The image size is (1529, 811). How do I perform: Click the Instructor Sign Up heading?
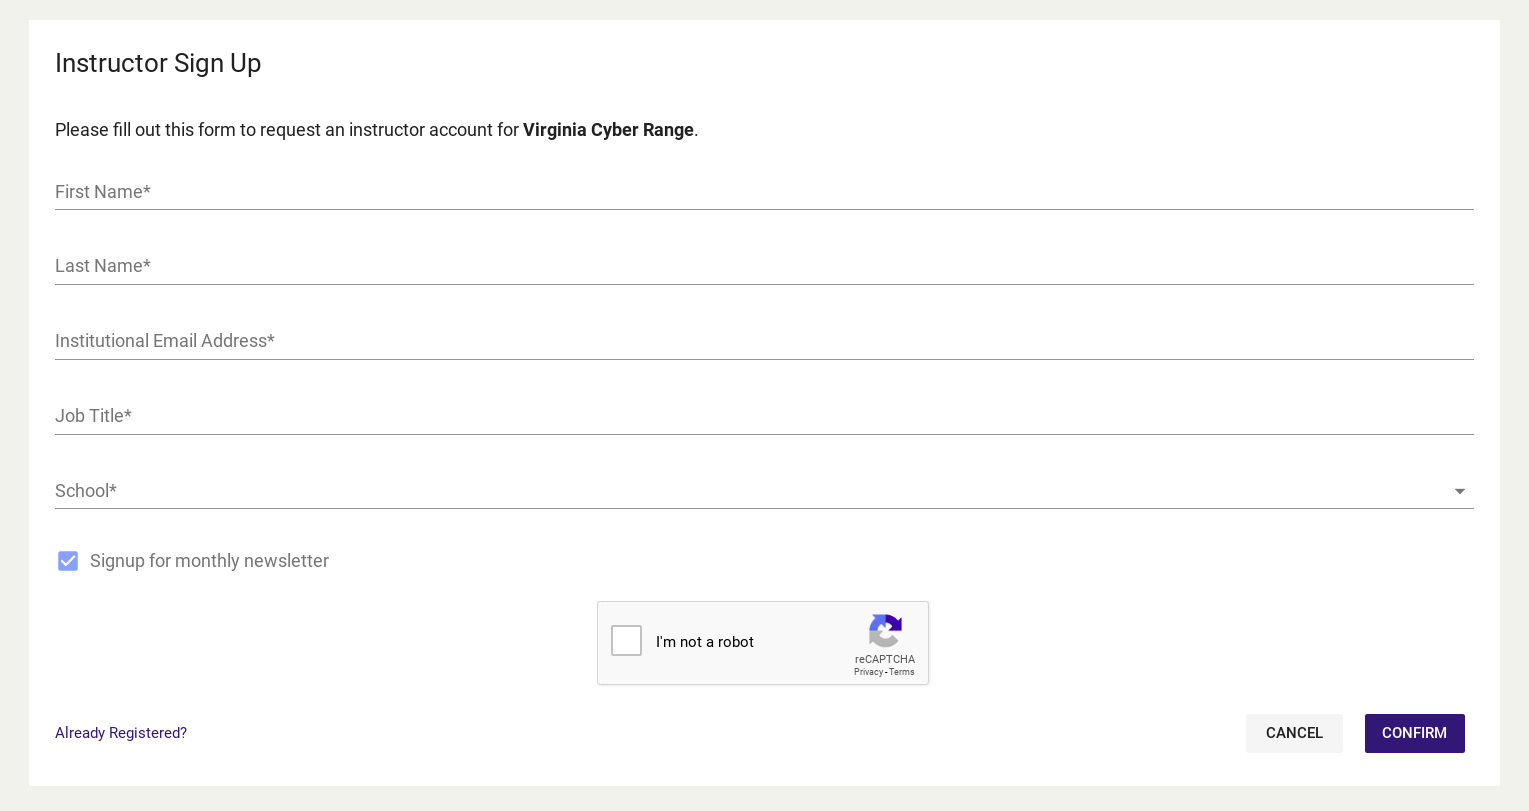(x=158, y=63)
